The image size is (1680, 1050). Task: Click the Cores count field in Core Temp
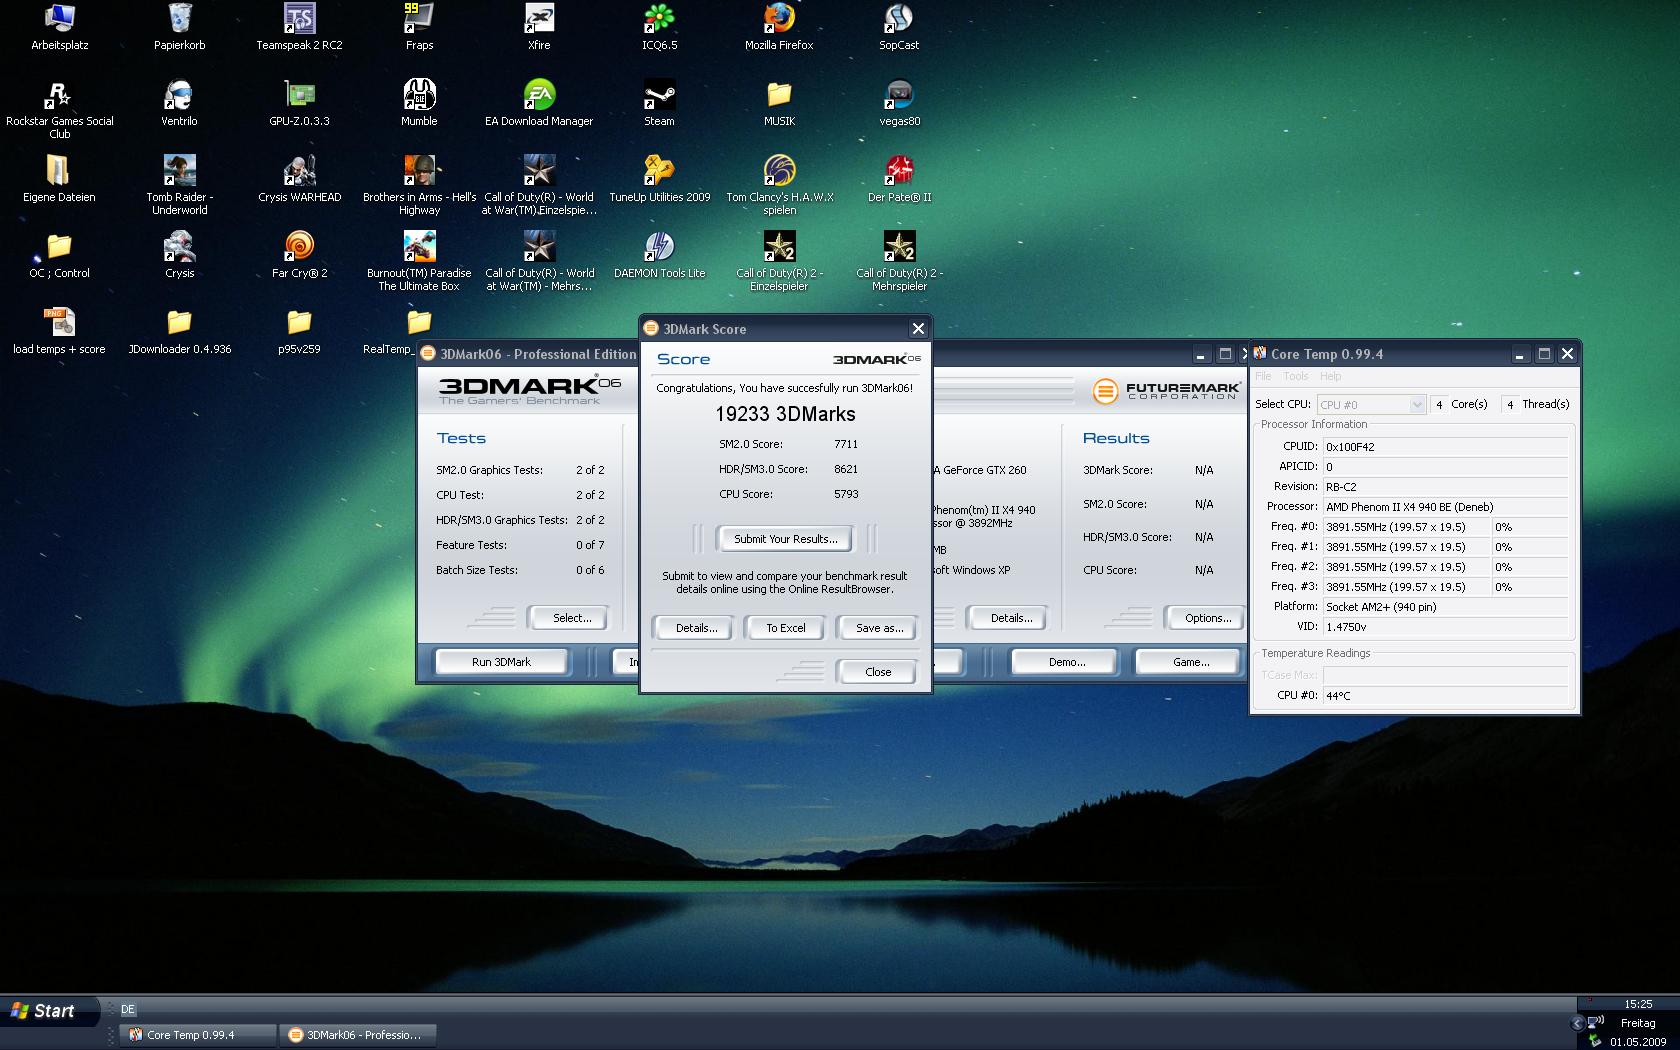tap(1439, 404)
